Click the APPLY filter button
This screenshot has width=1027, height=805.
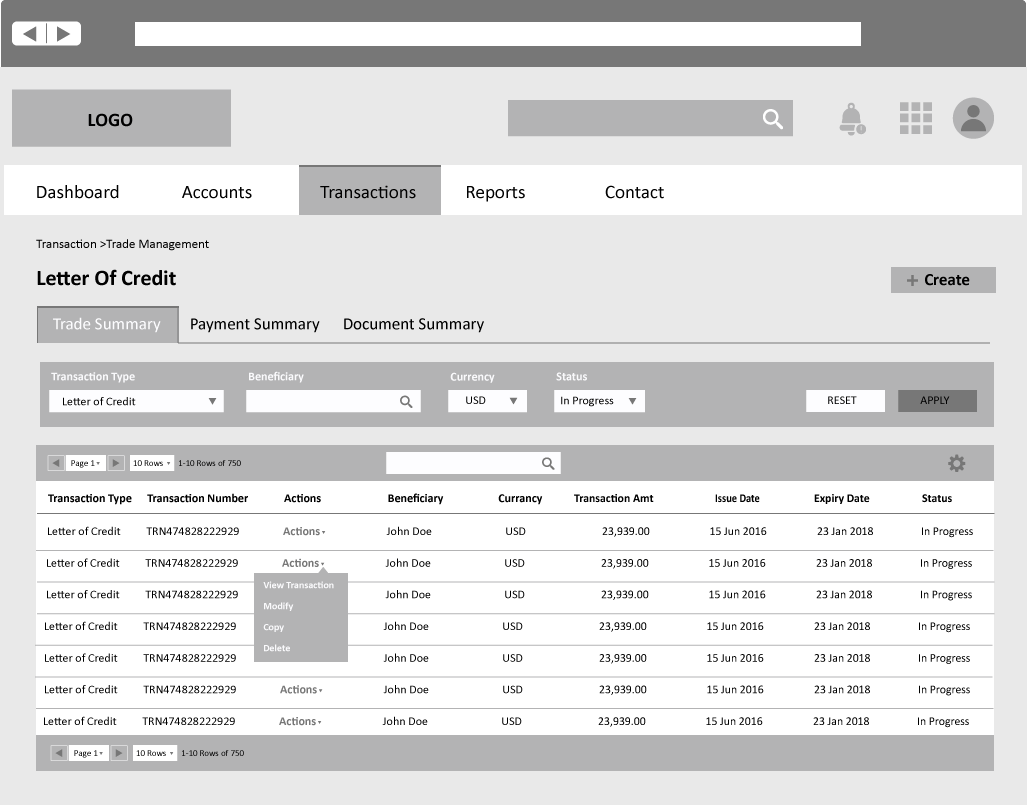(937, 401)
